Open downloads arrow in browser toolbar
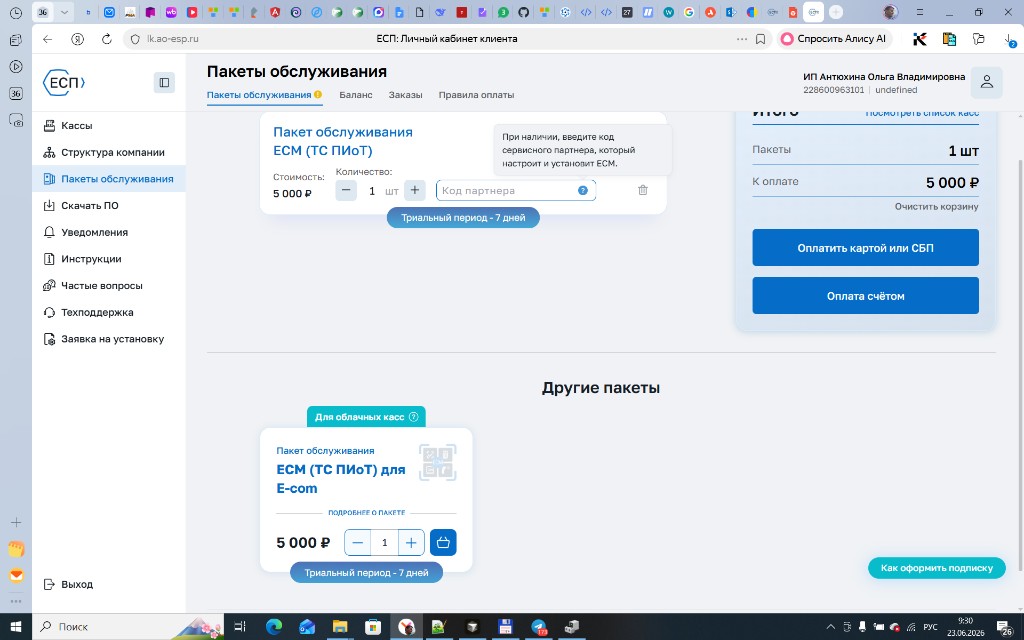The height and width of the screenshot is (640, 1024). pyautogui.click(x=1010, y=39)
